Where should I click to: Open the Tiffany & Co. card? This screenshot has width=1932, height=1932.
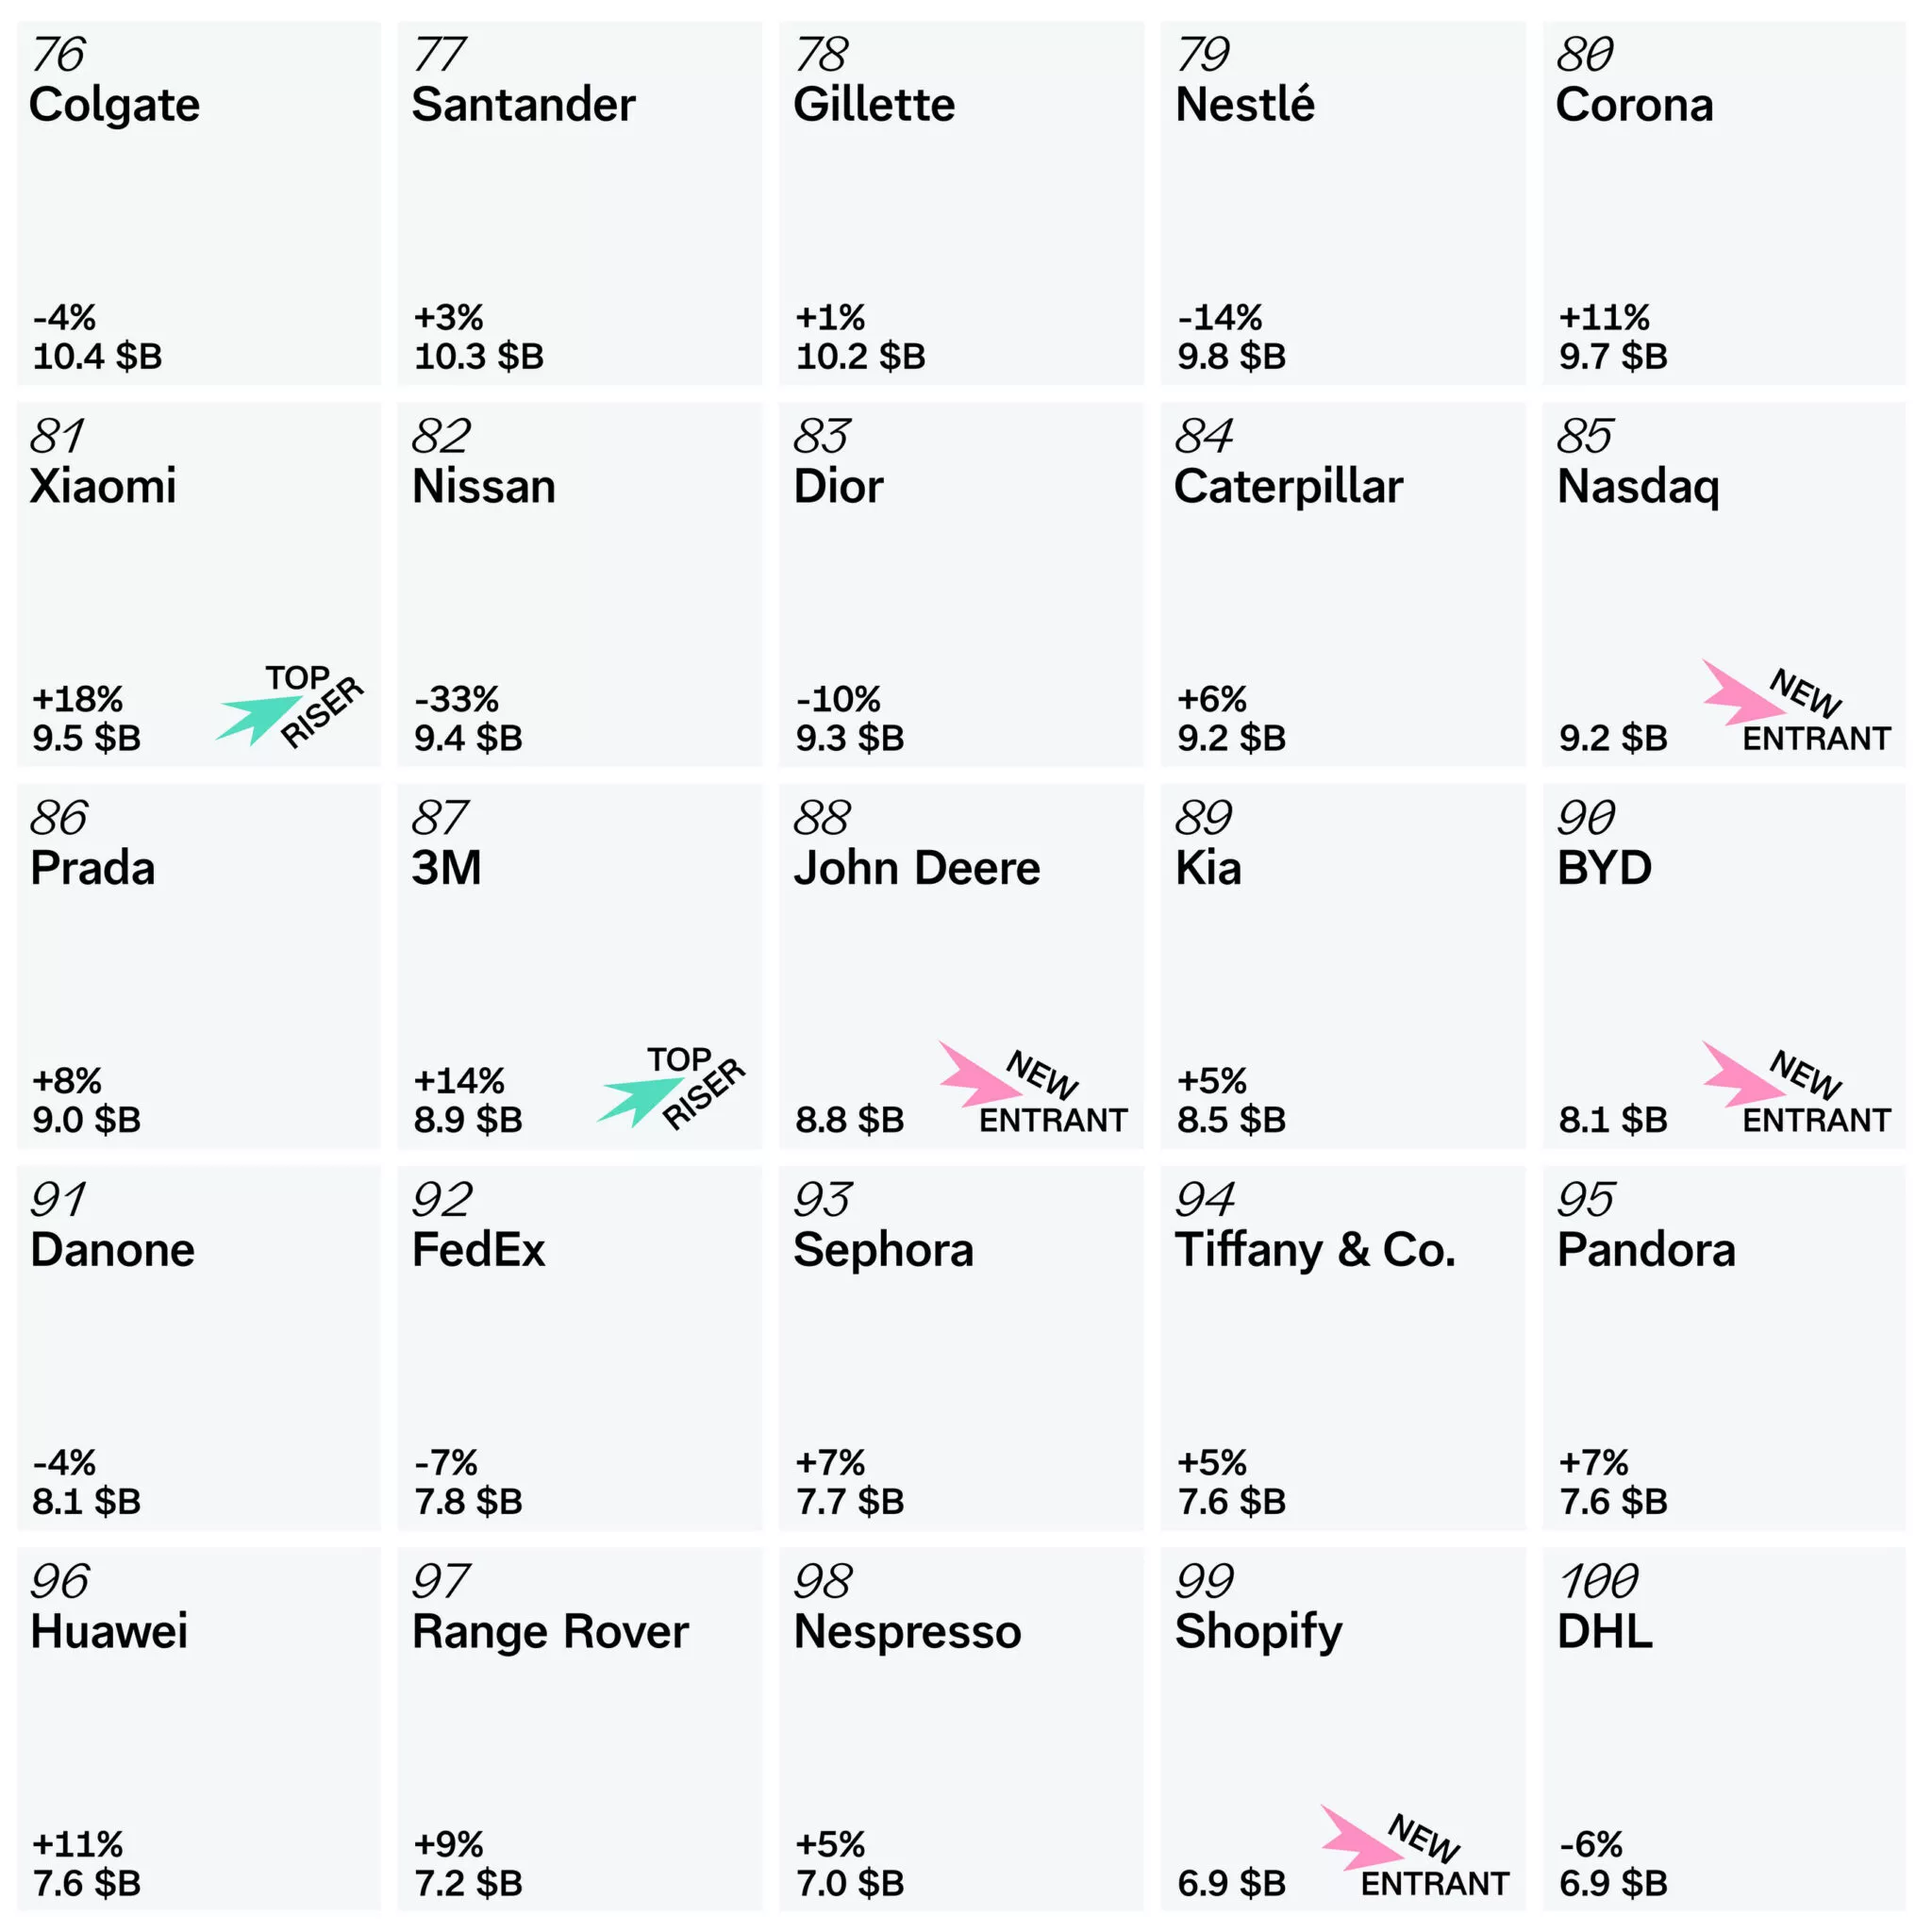click(x=1343, y=1348)
